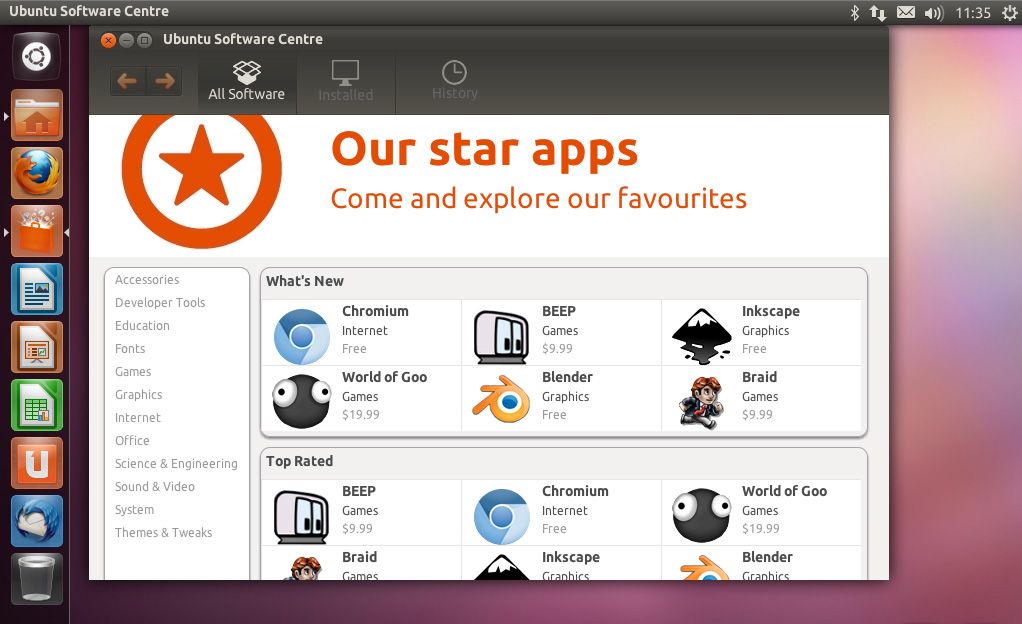Select the Developer Tools category

tap(160, 303)
